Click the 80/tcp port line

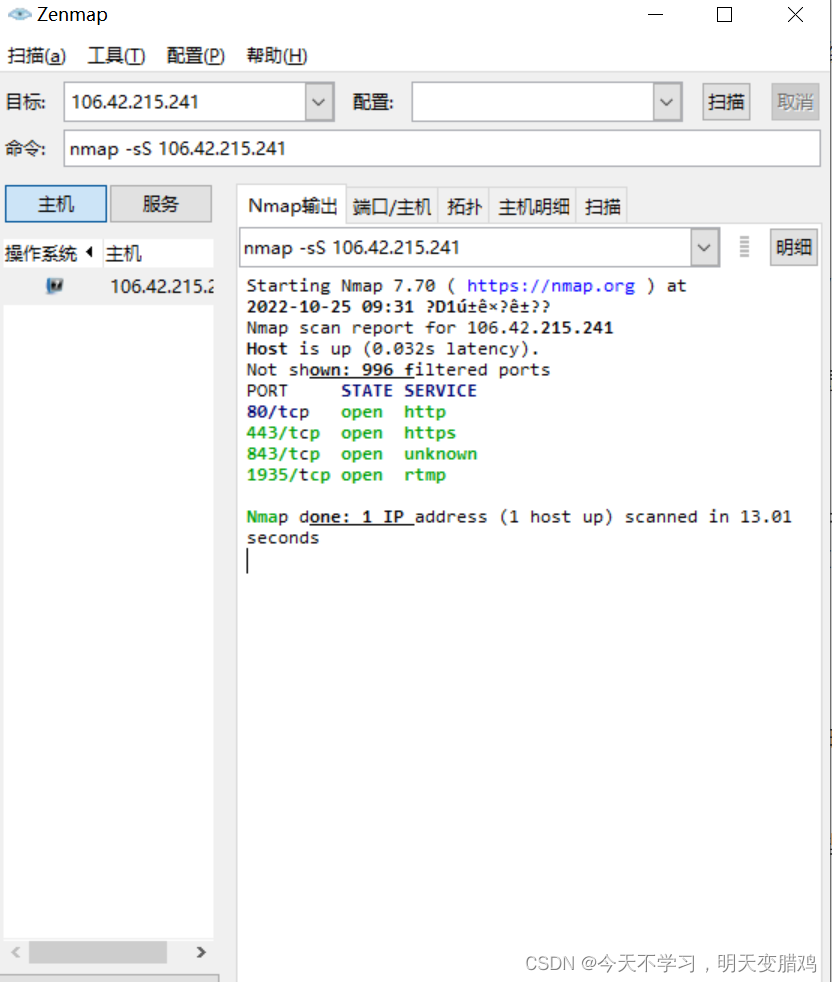click(x=346, y=412)
